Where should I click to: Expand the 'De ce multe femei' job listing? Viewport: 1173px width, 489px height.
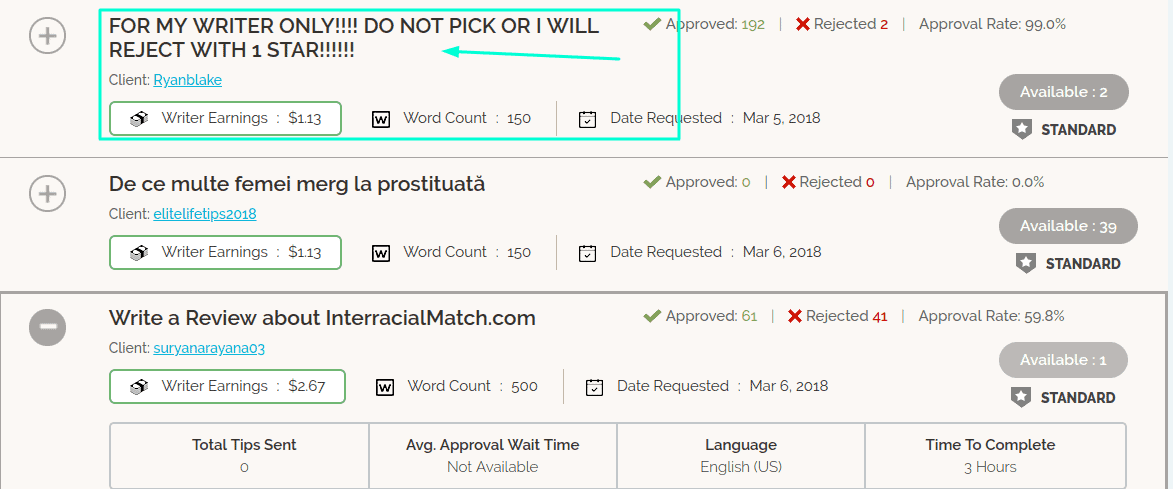tap(47, 194)
